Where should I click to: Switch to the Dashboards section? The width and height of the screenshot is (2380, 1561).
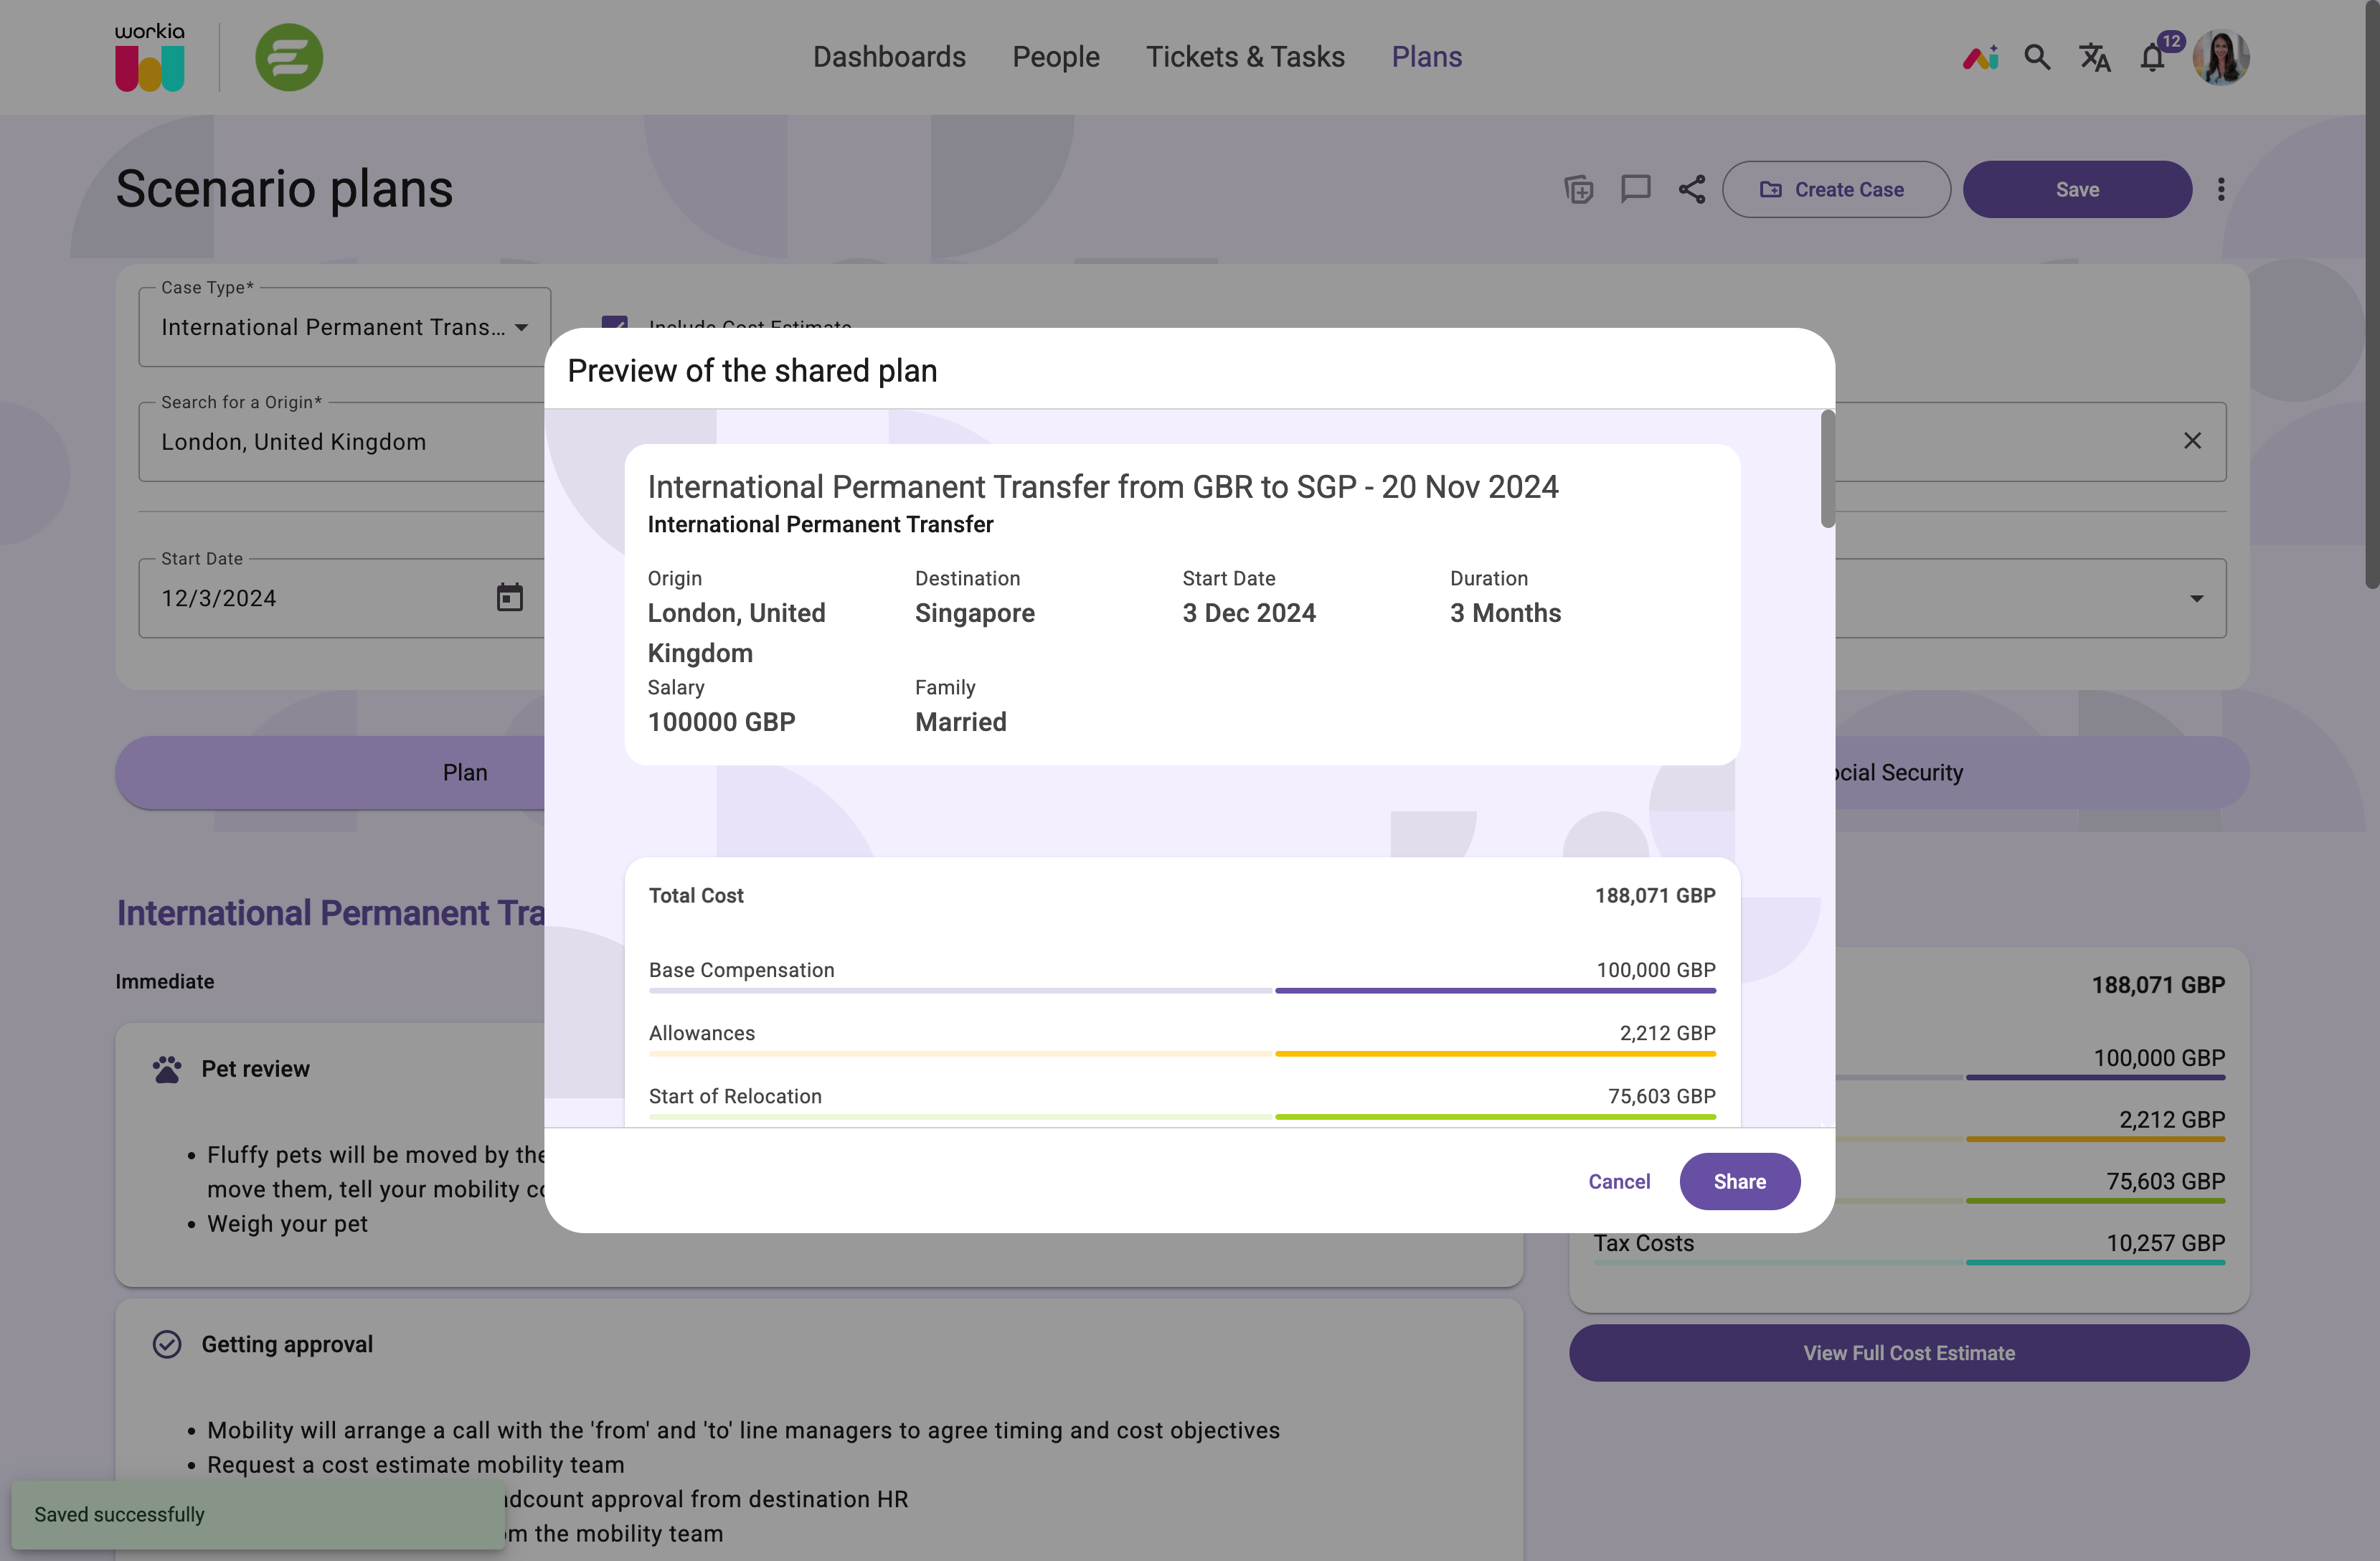889,57
